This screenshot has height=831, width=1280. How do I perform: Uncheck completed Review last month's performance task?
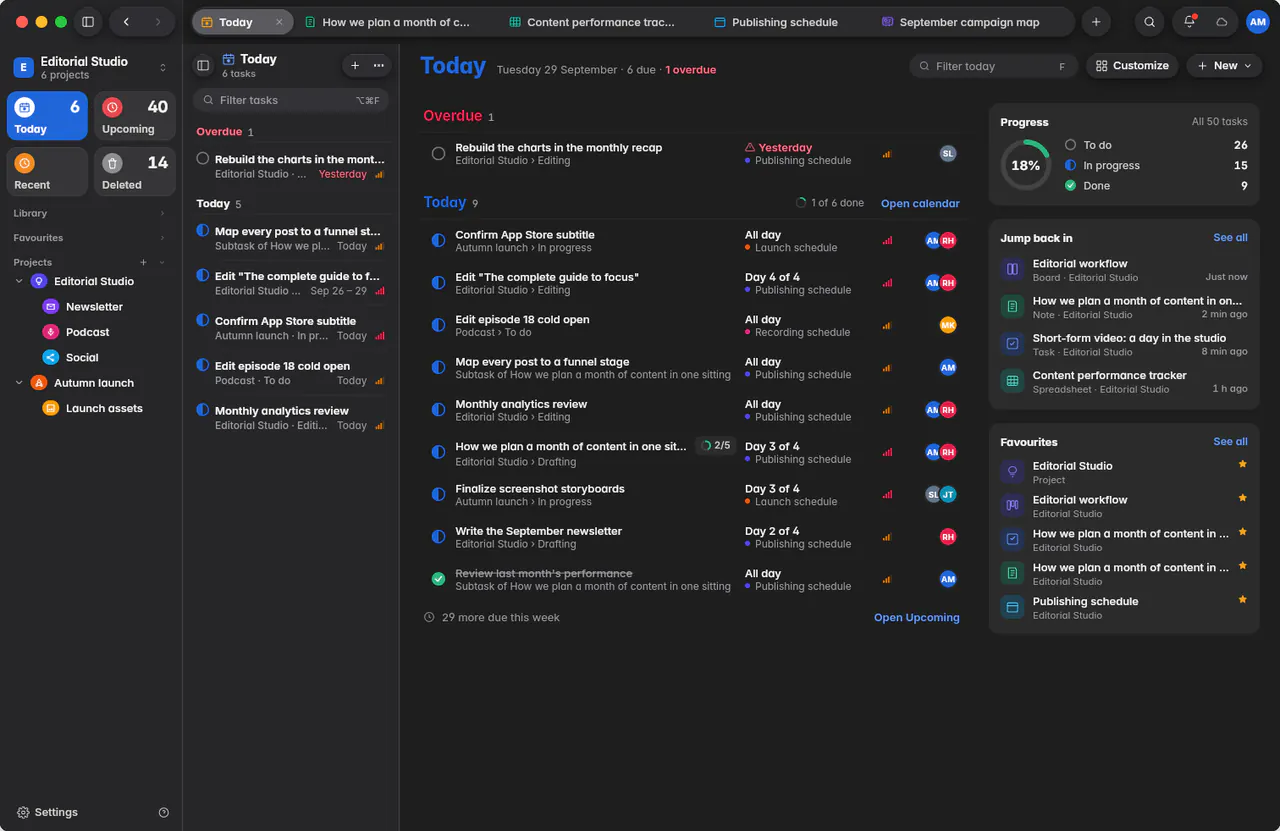pos(438,579)
